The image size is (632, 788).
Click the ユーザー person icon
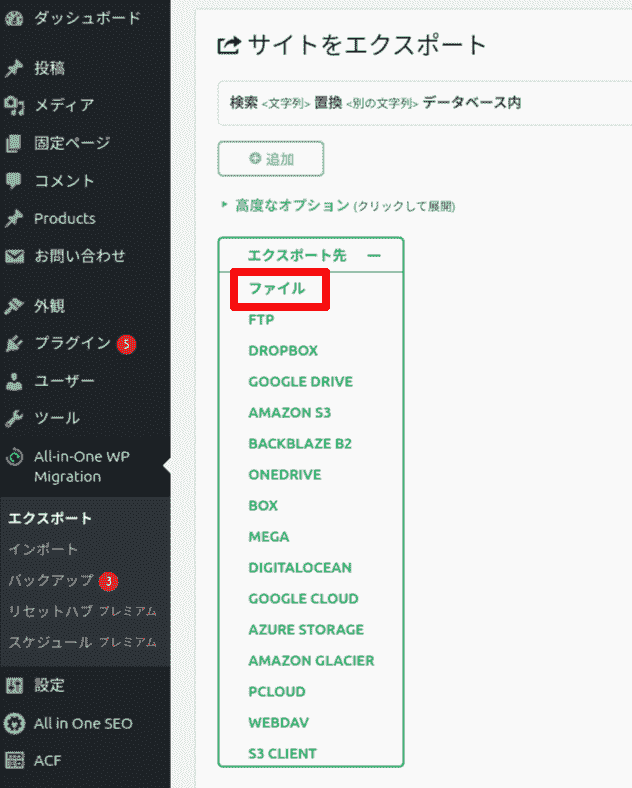(x=14, y=381)
